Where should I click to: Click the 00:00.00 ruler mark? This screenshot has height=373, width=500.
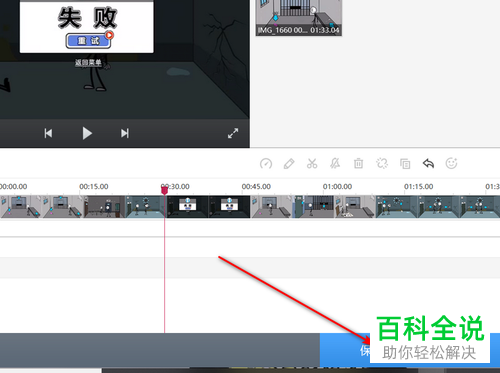click(13, 187)
